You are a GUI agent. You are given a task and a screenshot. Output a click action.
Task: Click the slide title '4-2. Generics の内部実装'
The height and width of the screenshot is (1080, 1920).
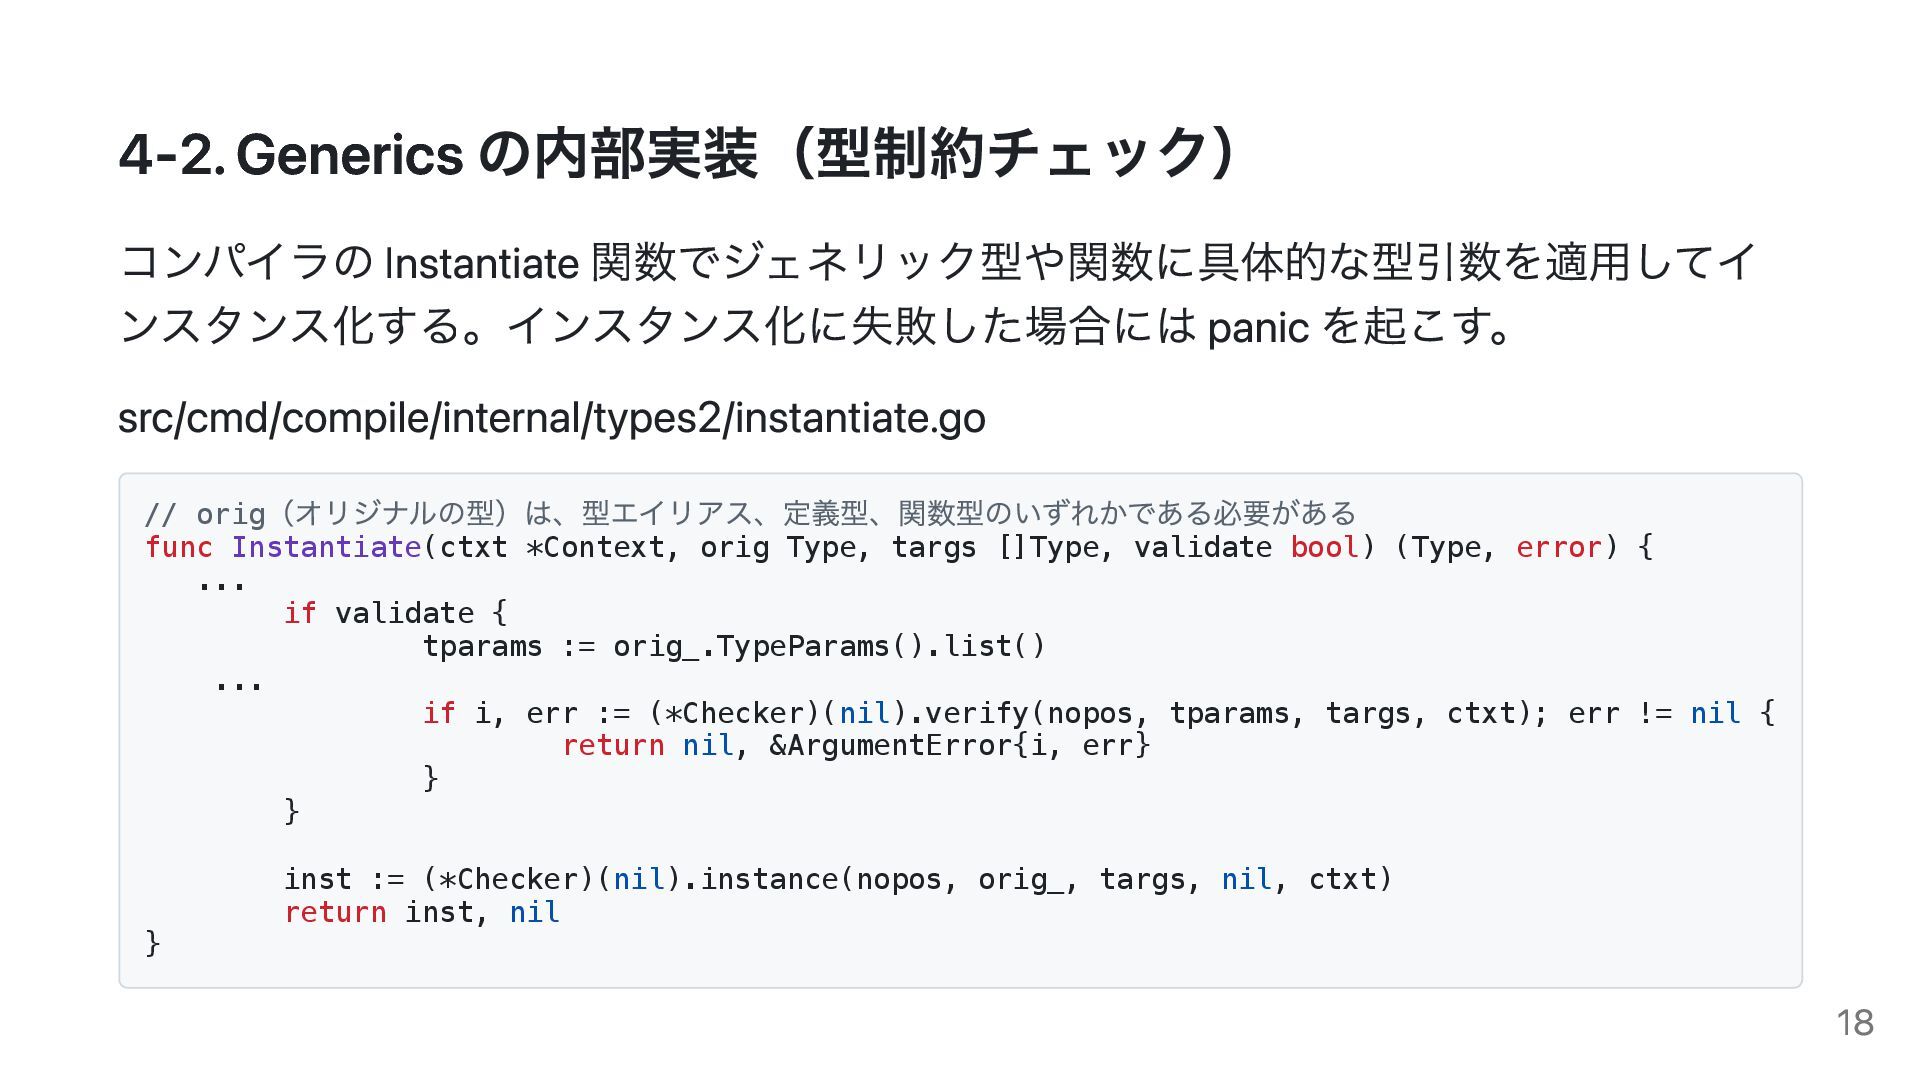pyautogui.click(x=438, y=155)
